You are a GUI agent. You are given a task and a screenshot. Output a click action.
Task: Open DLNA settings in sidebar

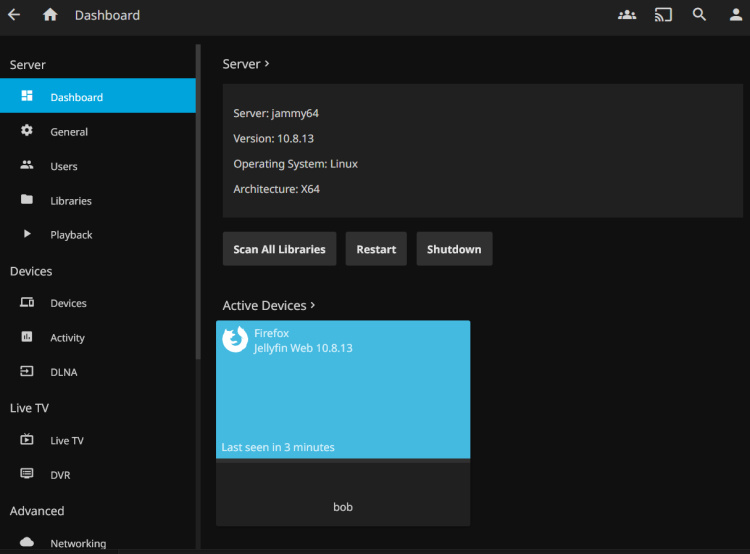(x=64, y=372)
